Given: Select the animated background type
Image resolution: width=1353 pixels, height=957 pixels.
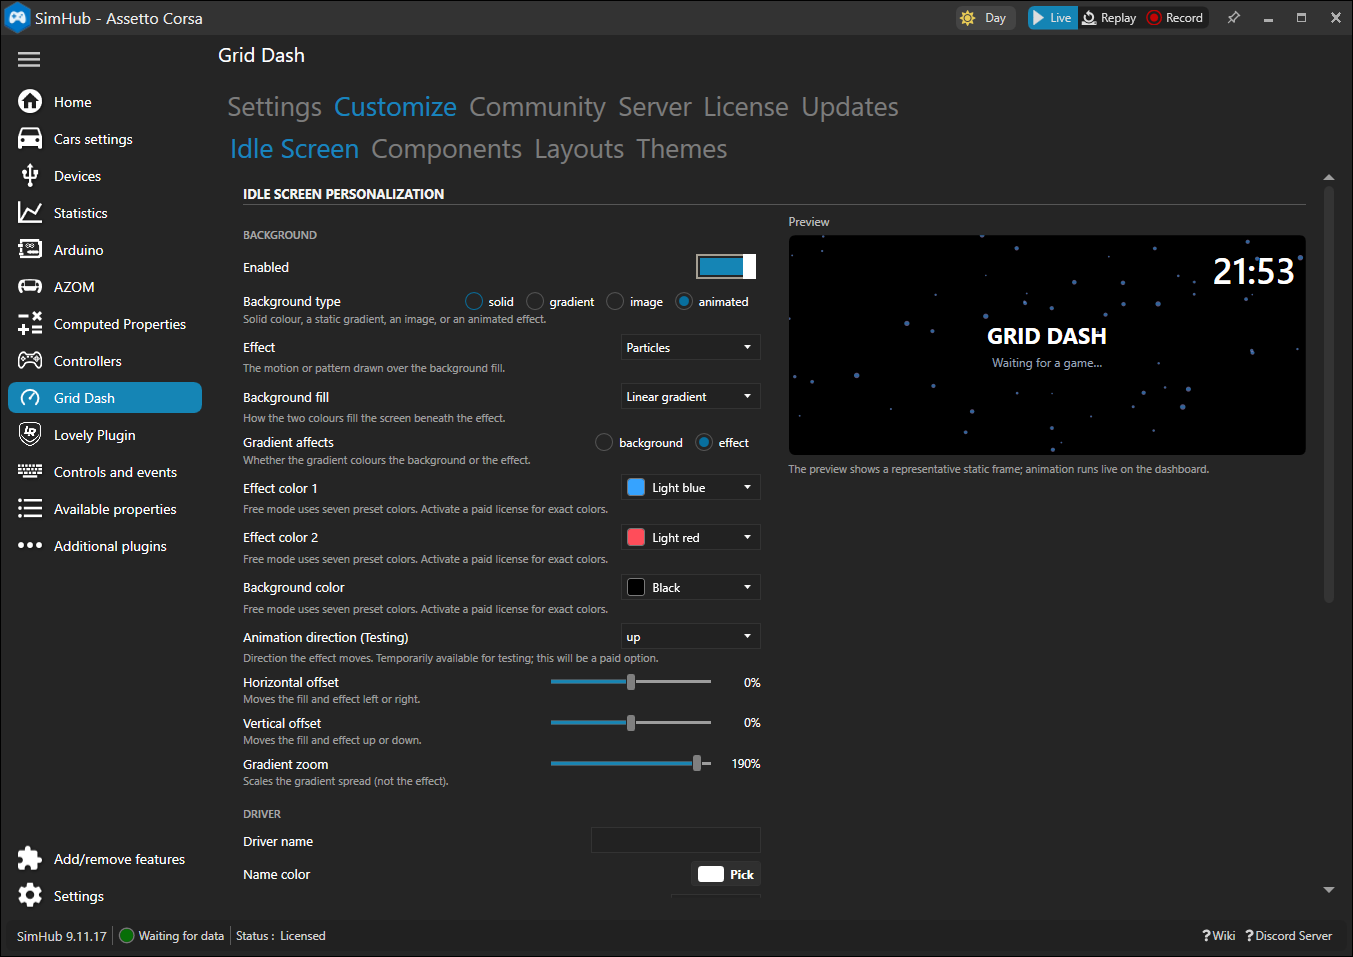Looking at the screenshot, I should pyautogui.click(x=684, y=301).
